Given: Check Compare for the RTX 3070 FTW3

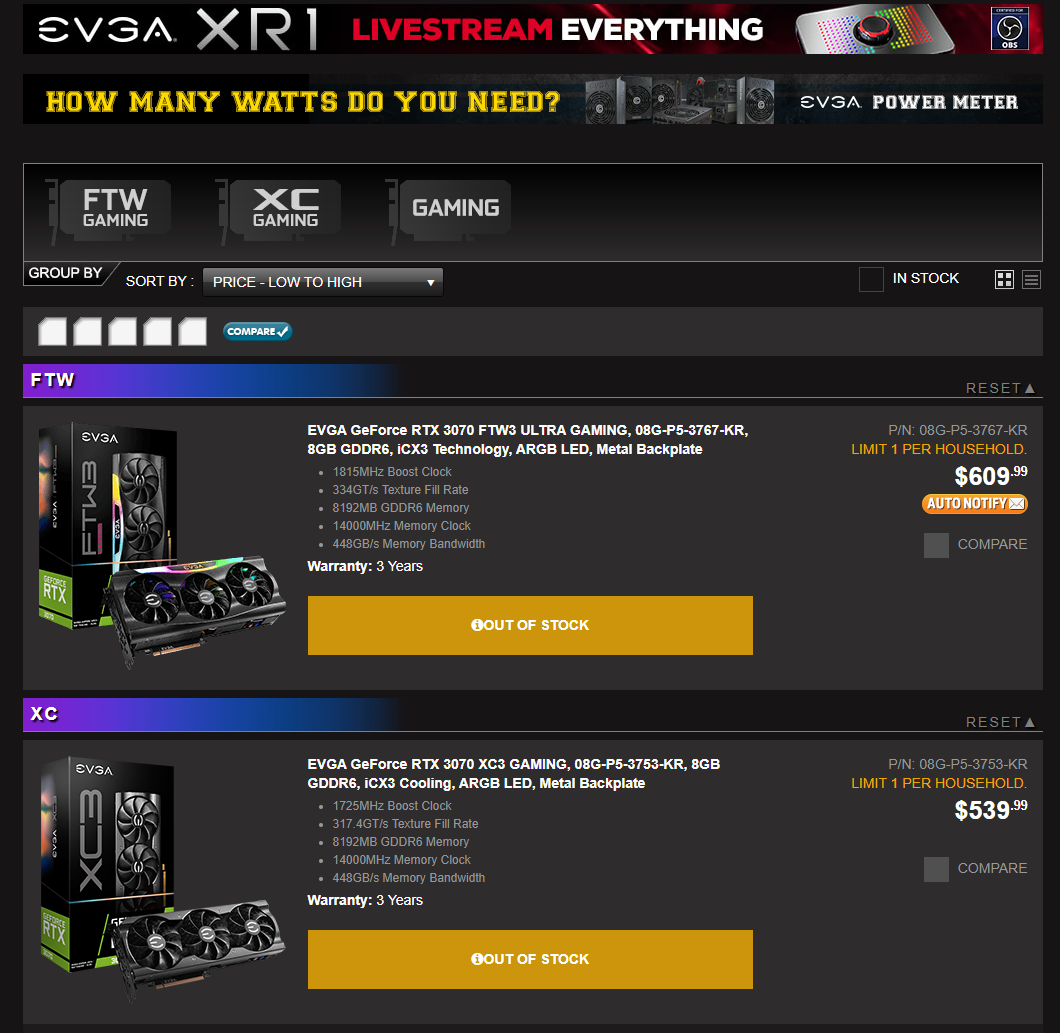Looking at the screenshot, I should click(x=936, y=545).
